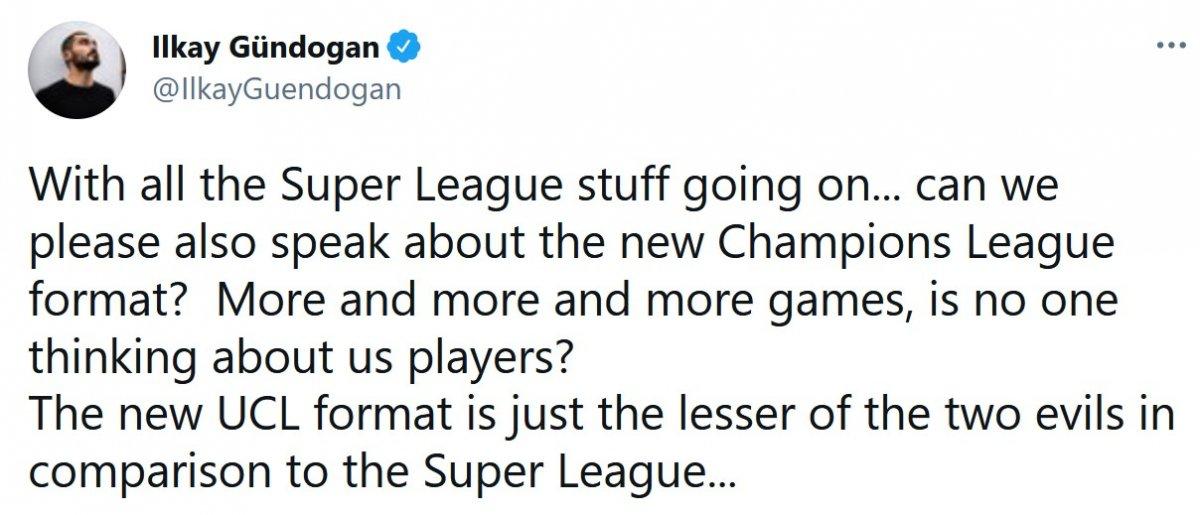Click the @IlkayGuendogan handle
1200x515 pixels.
pos(275,89)
